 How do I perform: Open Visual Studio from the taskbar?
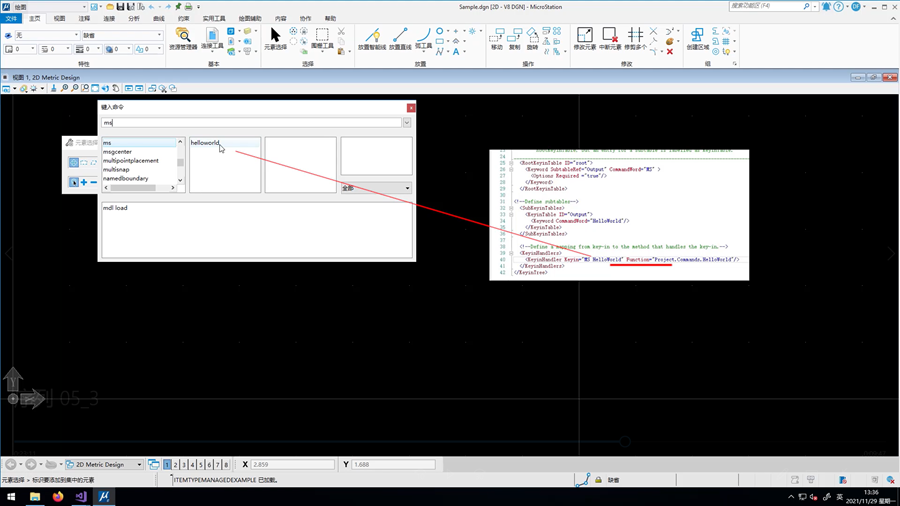pos(80,496)
